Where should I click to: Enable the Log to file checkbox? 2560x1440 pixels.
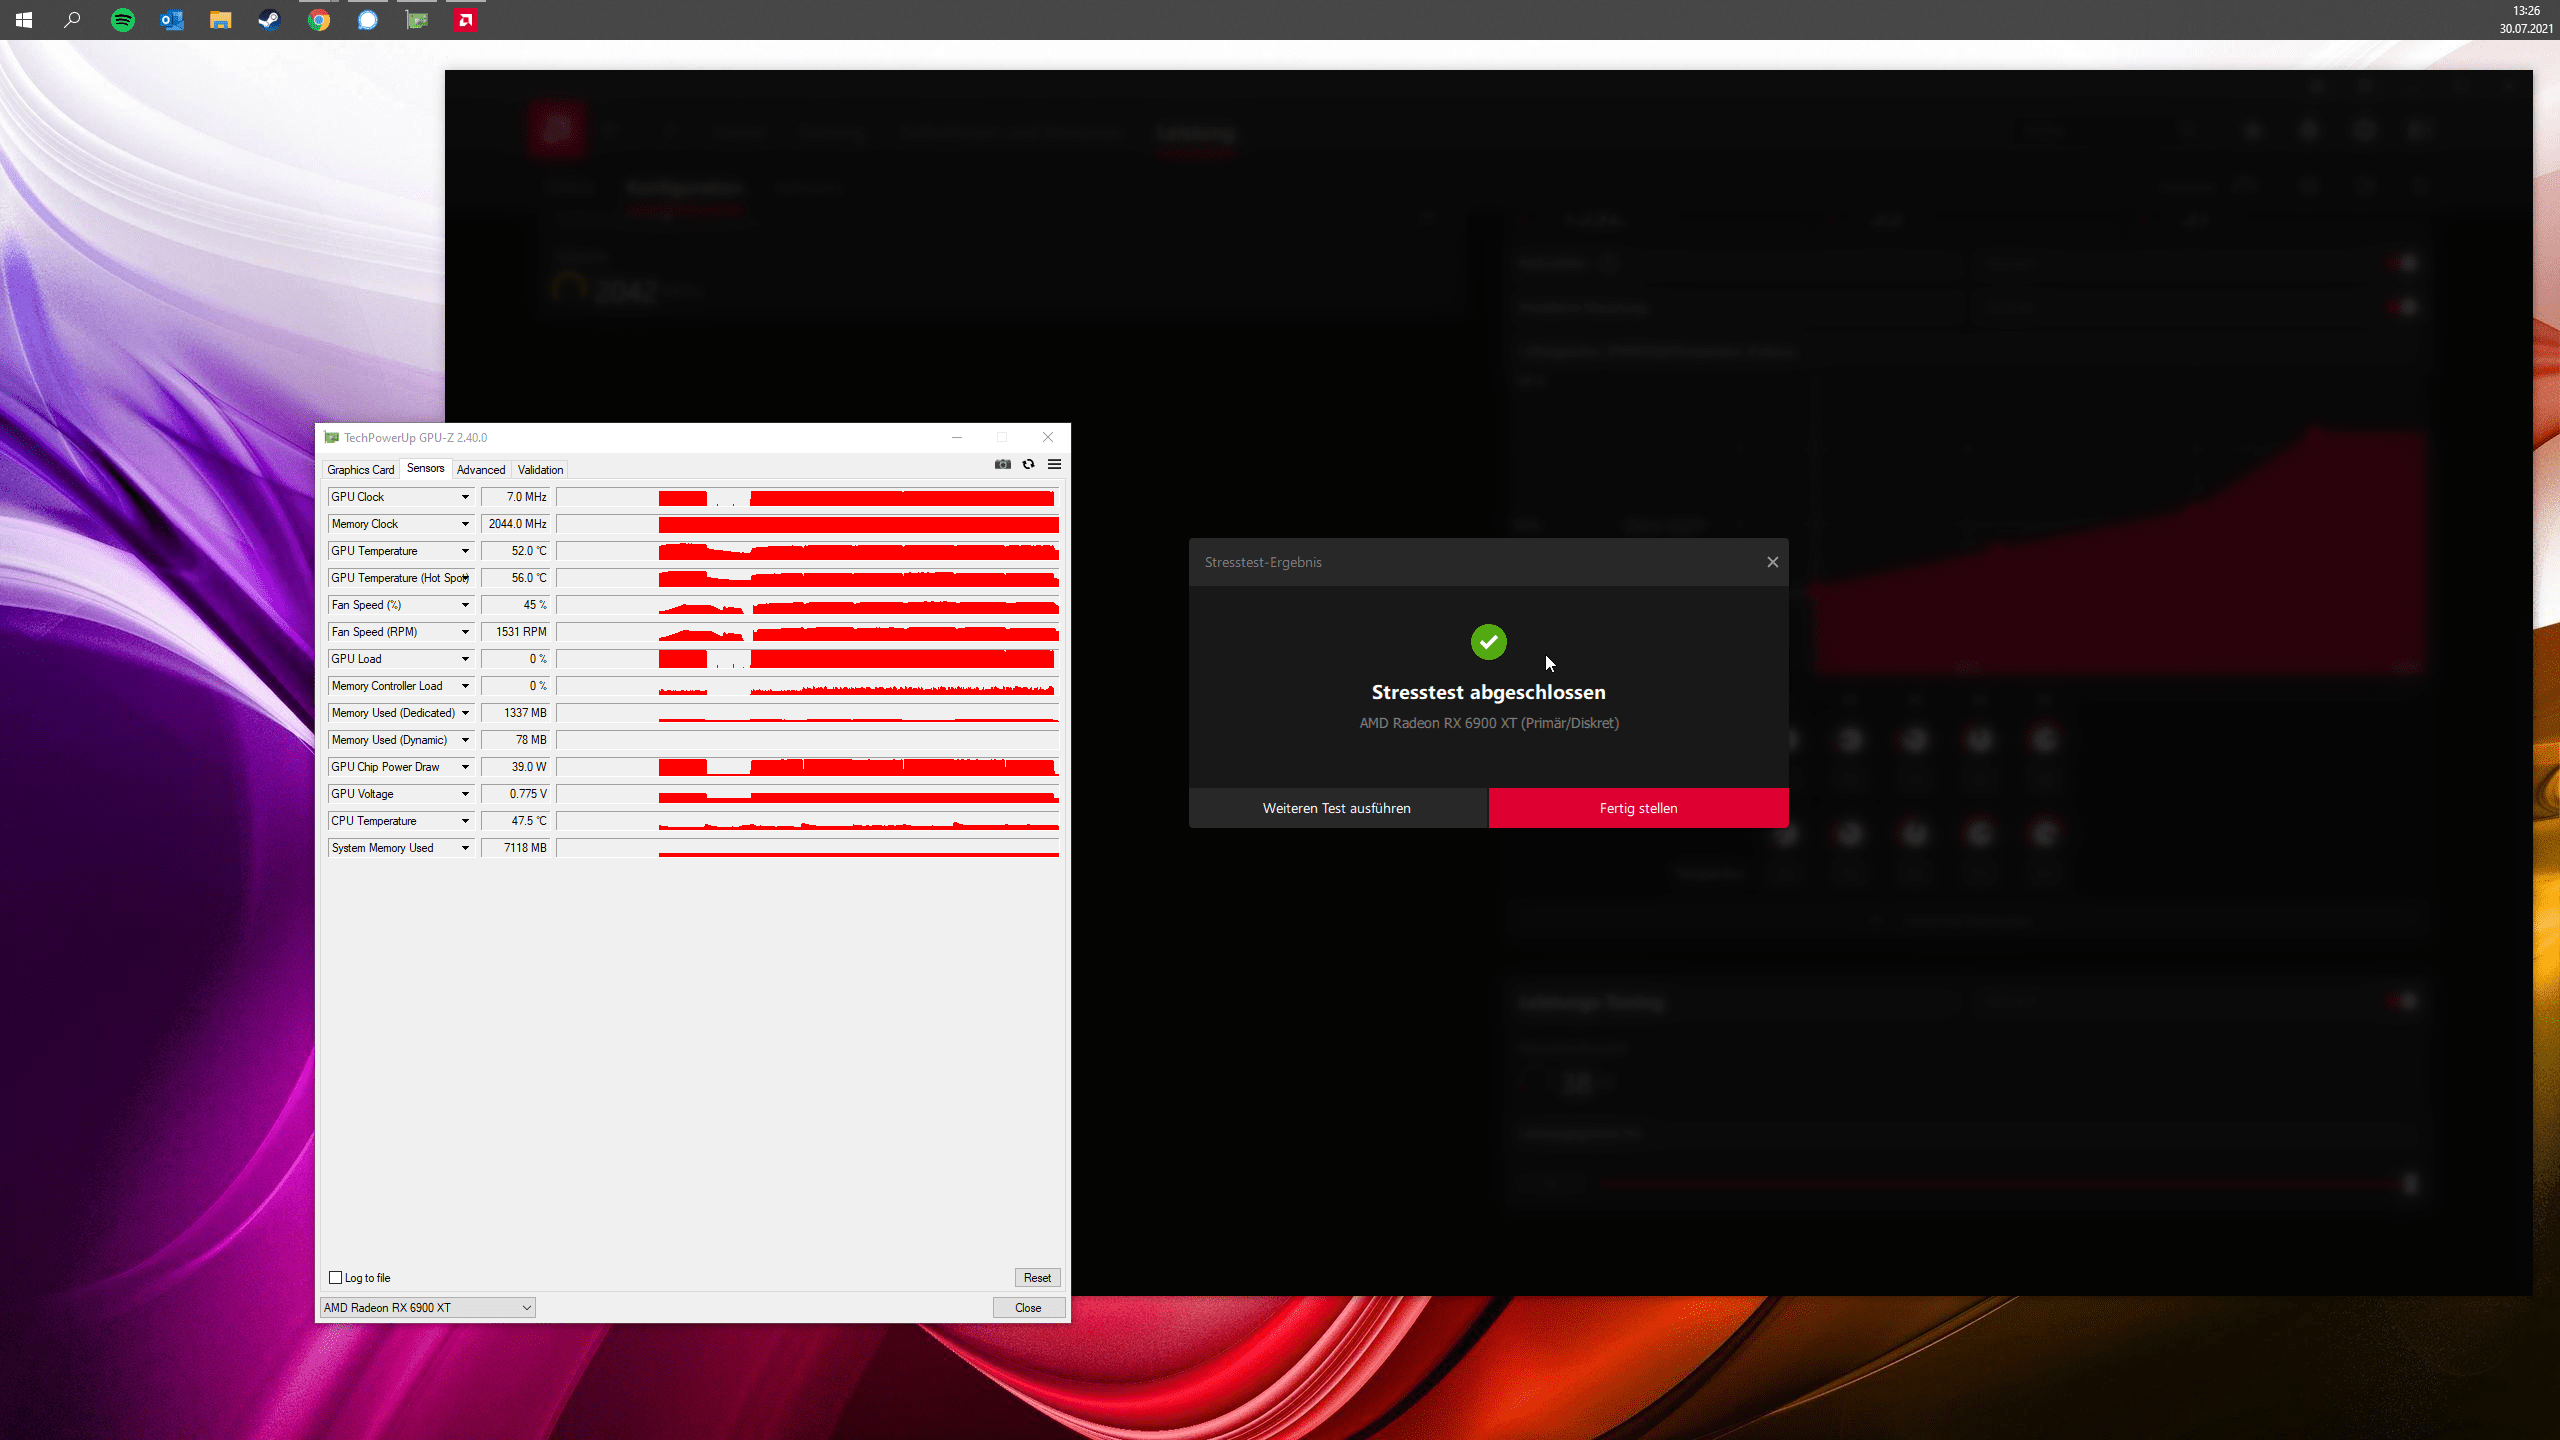[x=336, y=1277]
